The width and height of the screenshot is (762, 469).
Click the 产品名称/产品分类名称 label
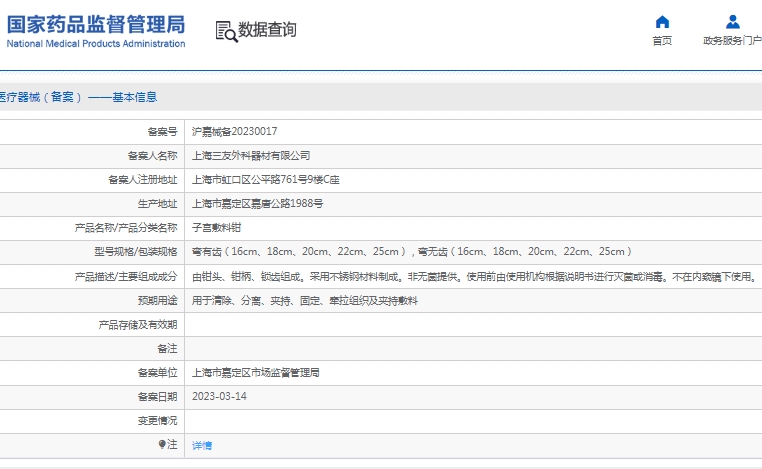click(x=126, y=228)
